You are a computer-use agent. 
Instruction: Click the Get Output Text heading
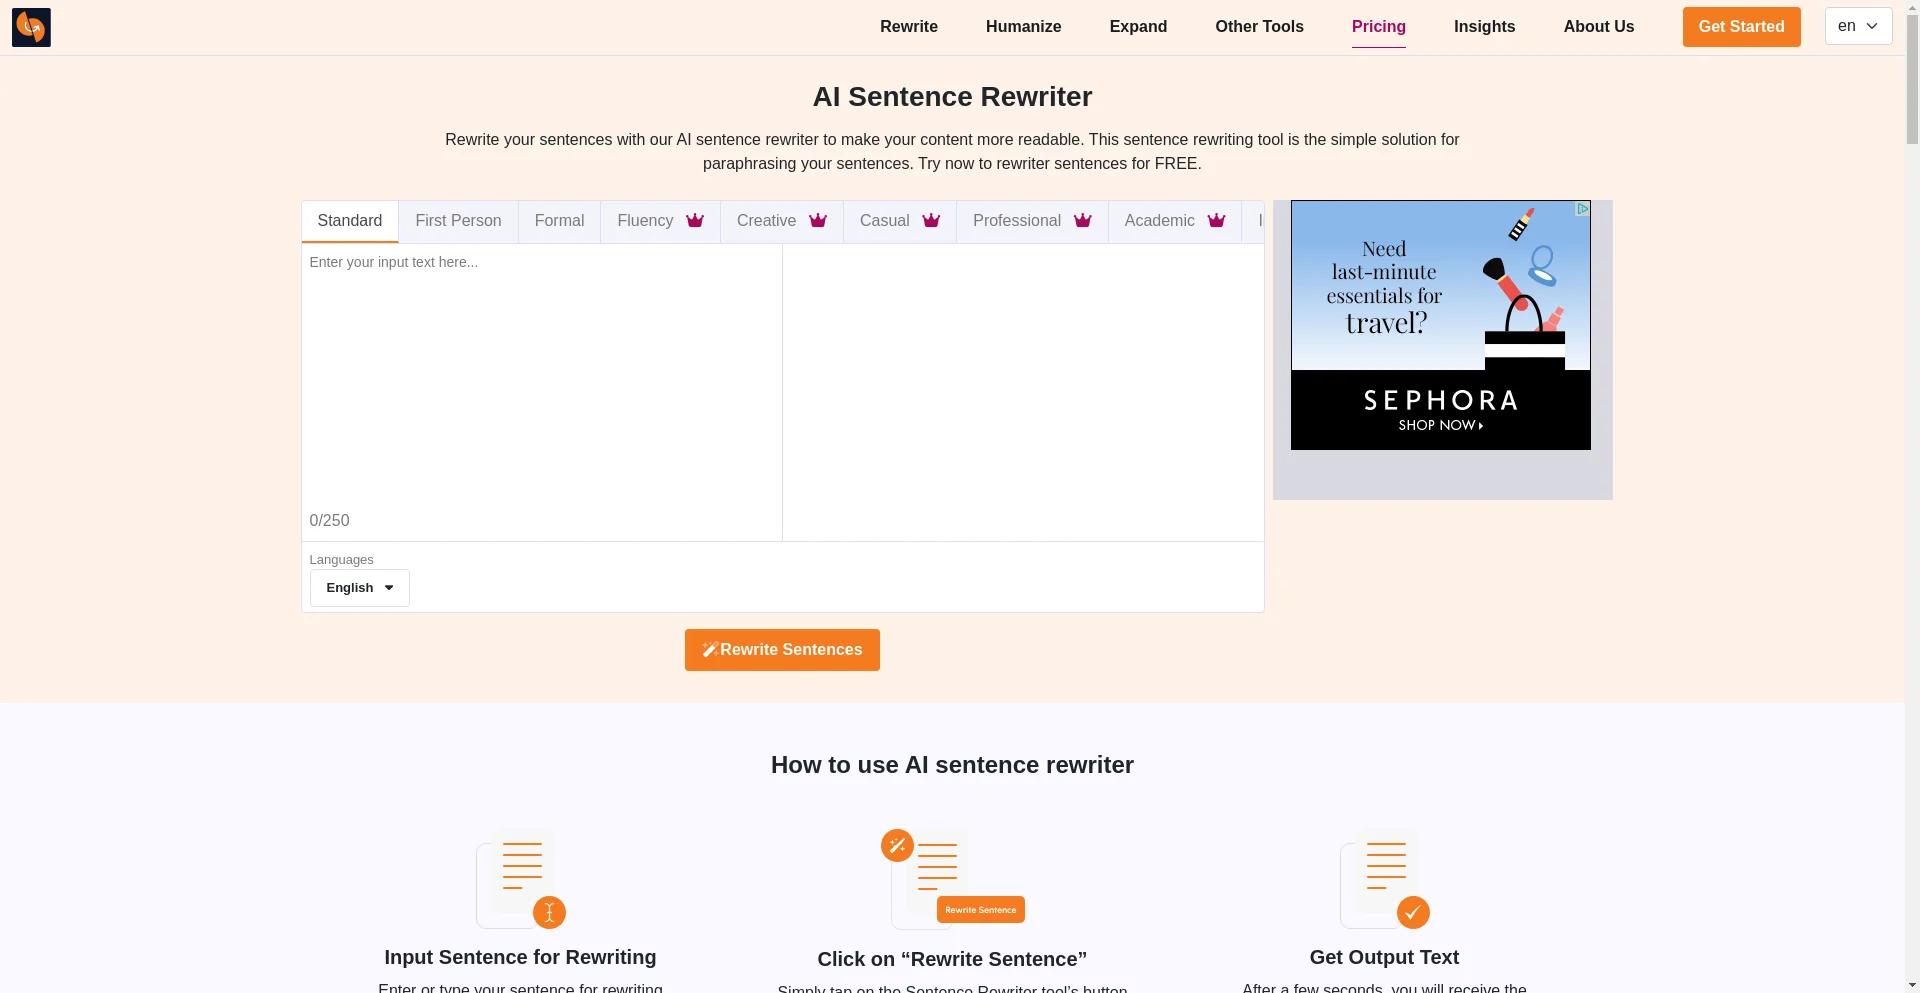pos(1384,957)
